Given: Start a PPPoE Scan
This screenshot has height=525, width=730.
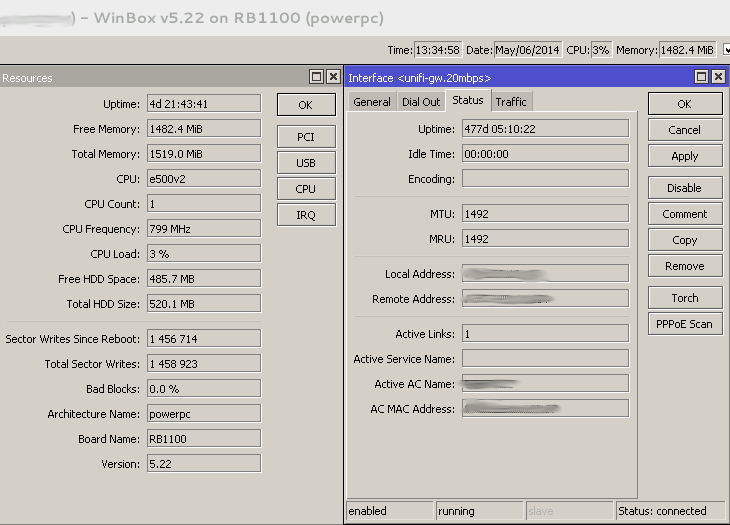Looking at the screenshot, I should 685,324.
